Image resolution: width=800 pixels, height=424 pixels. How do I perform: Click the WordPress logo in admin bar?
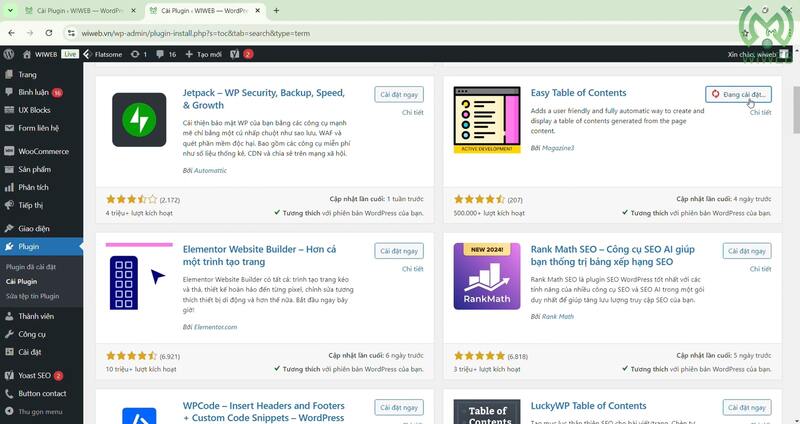(8, 54)
